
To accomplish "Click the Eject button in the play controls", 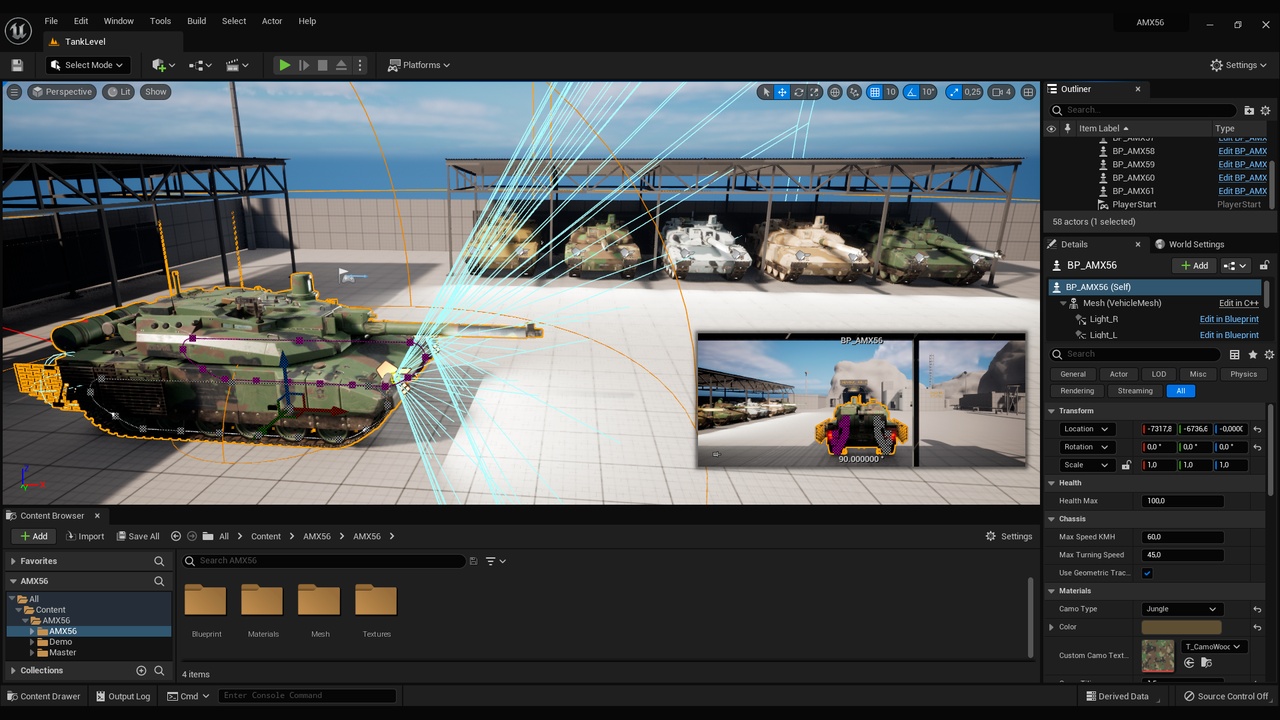I will point(341,65).
